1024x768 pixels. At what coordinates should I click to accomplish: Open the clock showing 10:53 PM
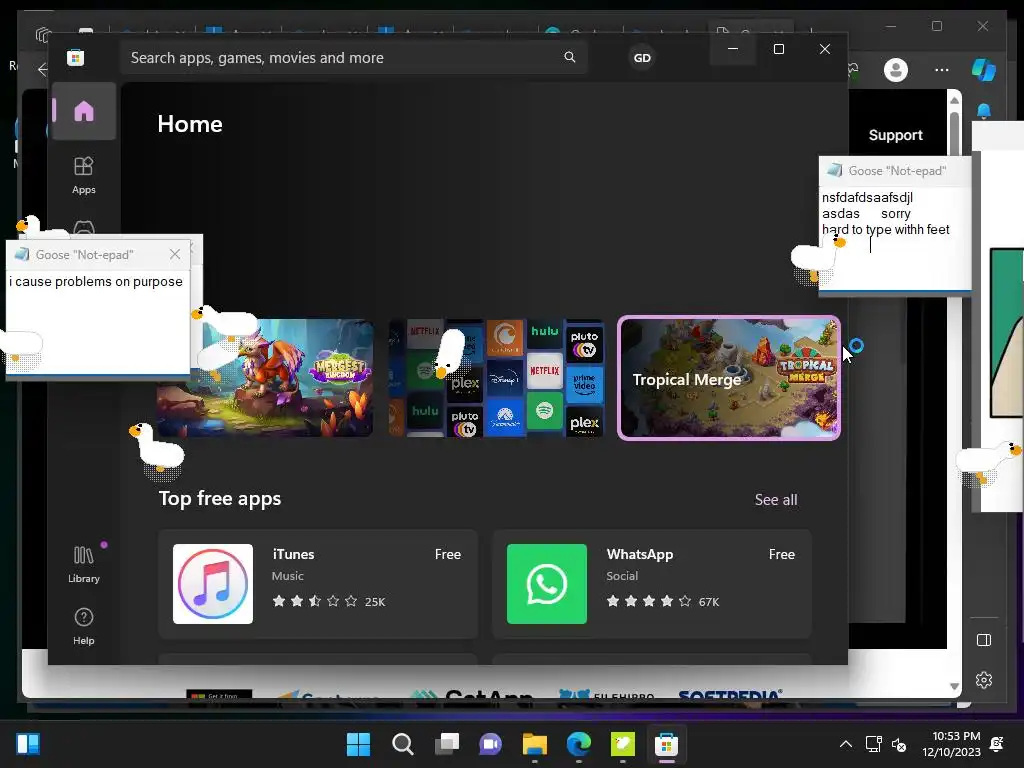click(x=951, y=744)
